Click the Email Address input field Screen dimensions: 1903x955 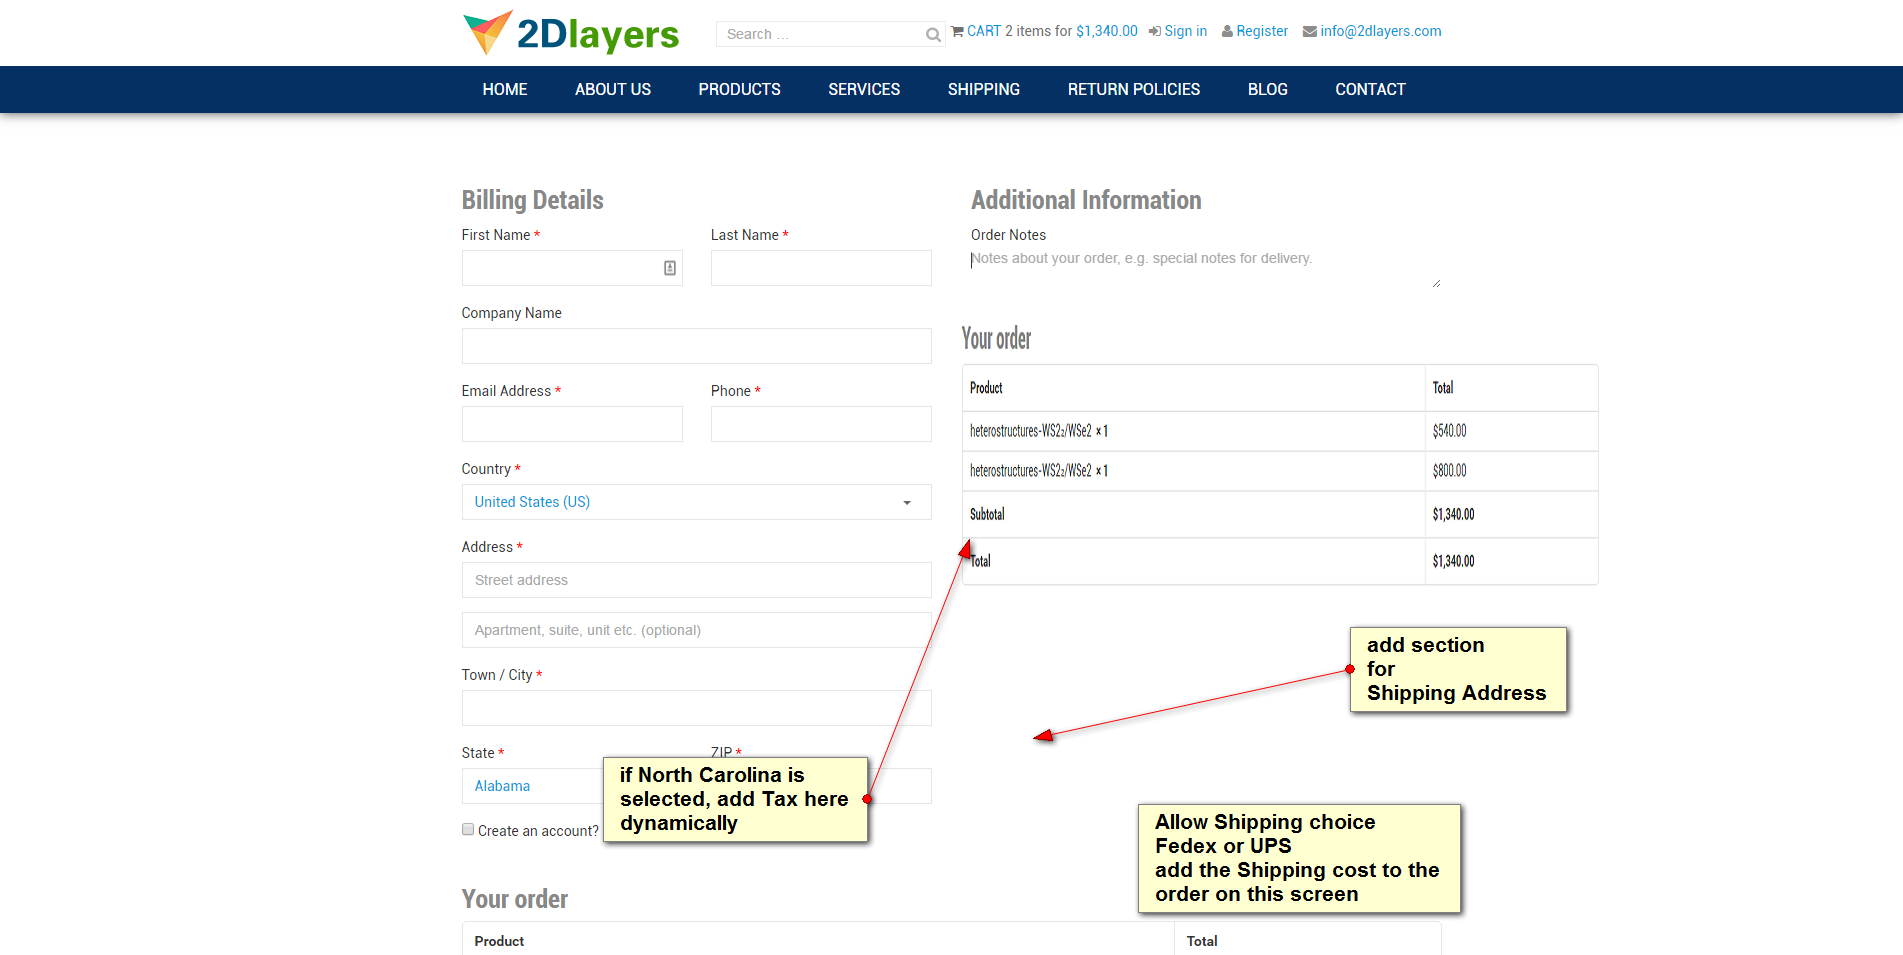click(572, 424)
